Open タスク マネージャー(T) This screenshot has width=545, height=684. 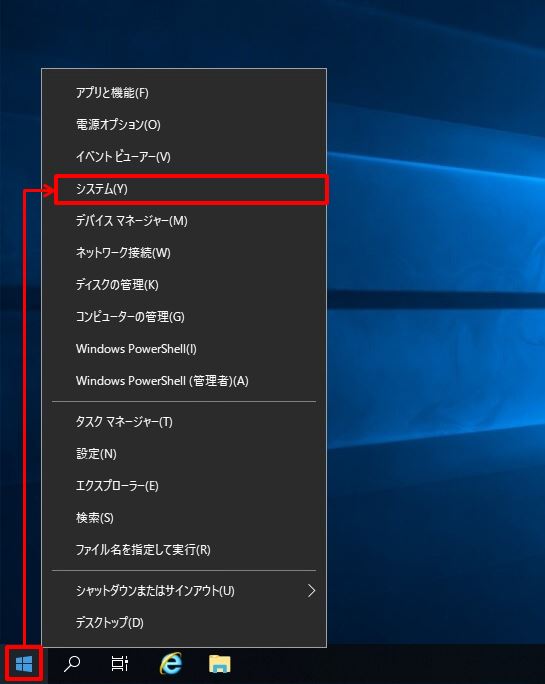(x=184, y=422)
